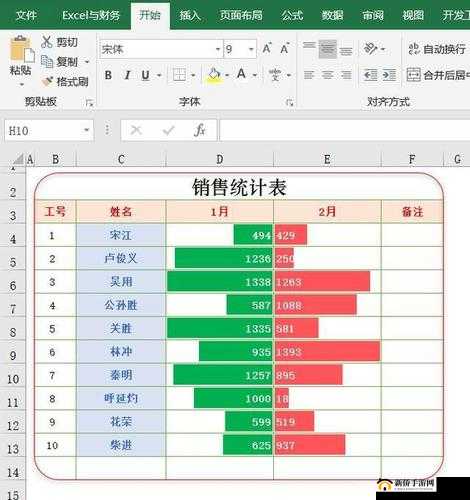Click the Copy icon
This screenshot has width=470, height=500.
point(47,61)
